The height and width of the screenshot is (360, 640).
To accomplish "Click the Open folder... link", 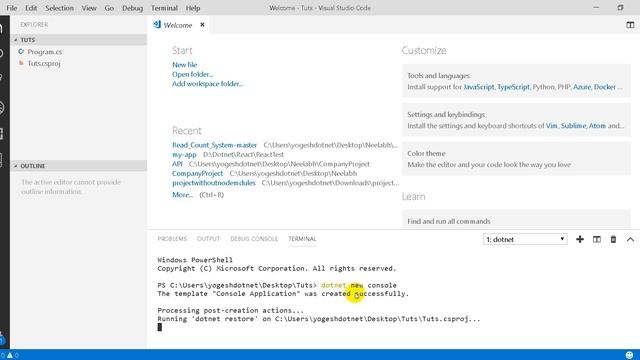I will pyautogui.click(x=192, y=74).
